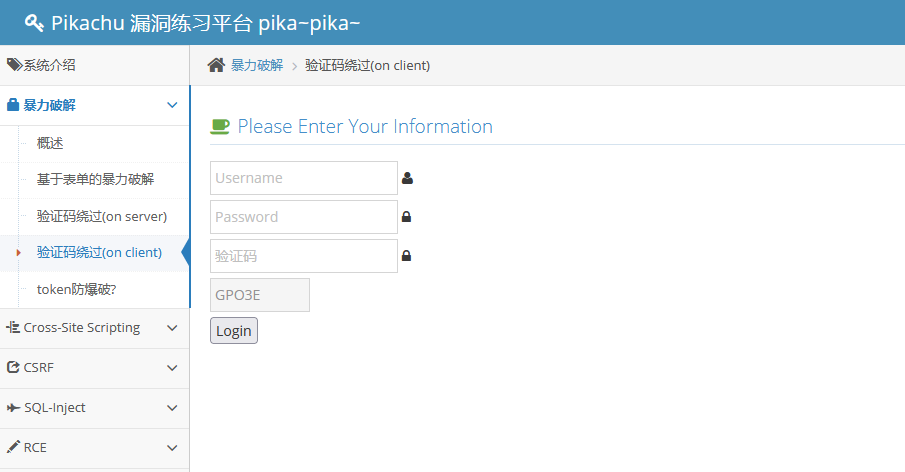Click the pencil icon beside RCE
The width and height of the screenshot is (905, 472).
14,447
